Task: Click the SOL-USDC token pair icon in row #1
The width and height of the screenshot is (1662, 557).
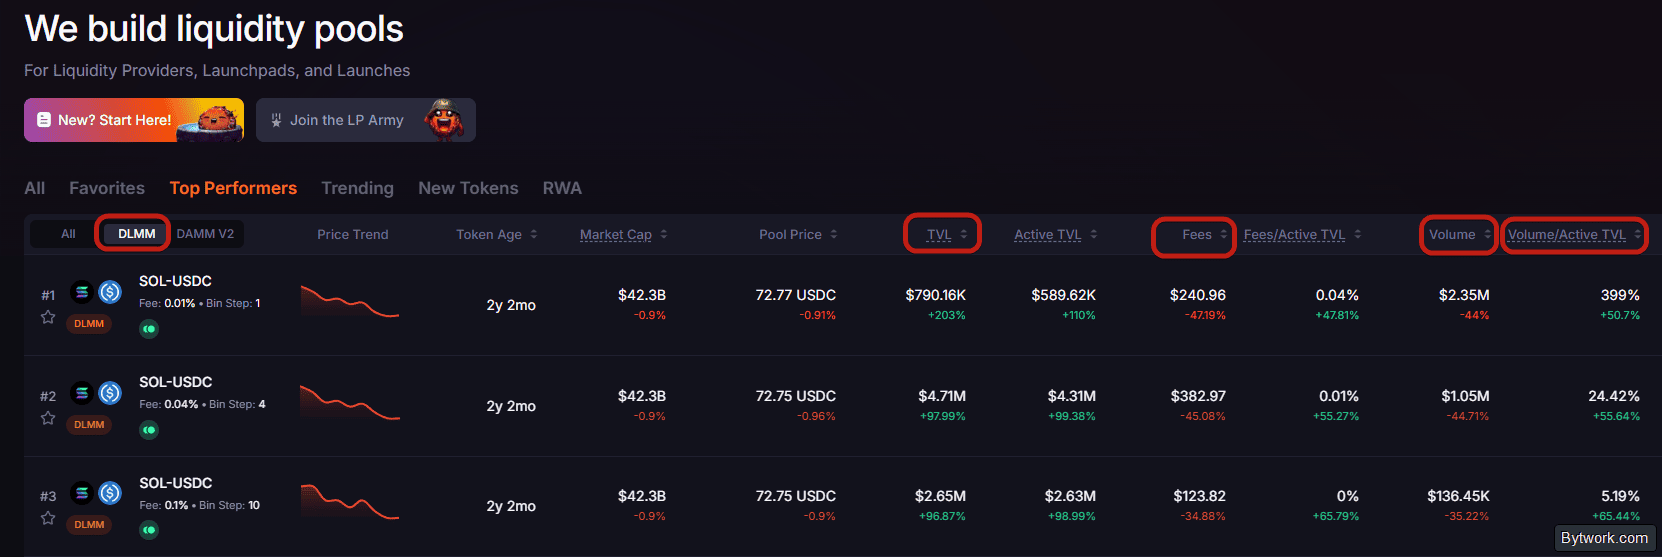Action: coord(96,292)
